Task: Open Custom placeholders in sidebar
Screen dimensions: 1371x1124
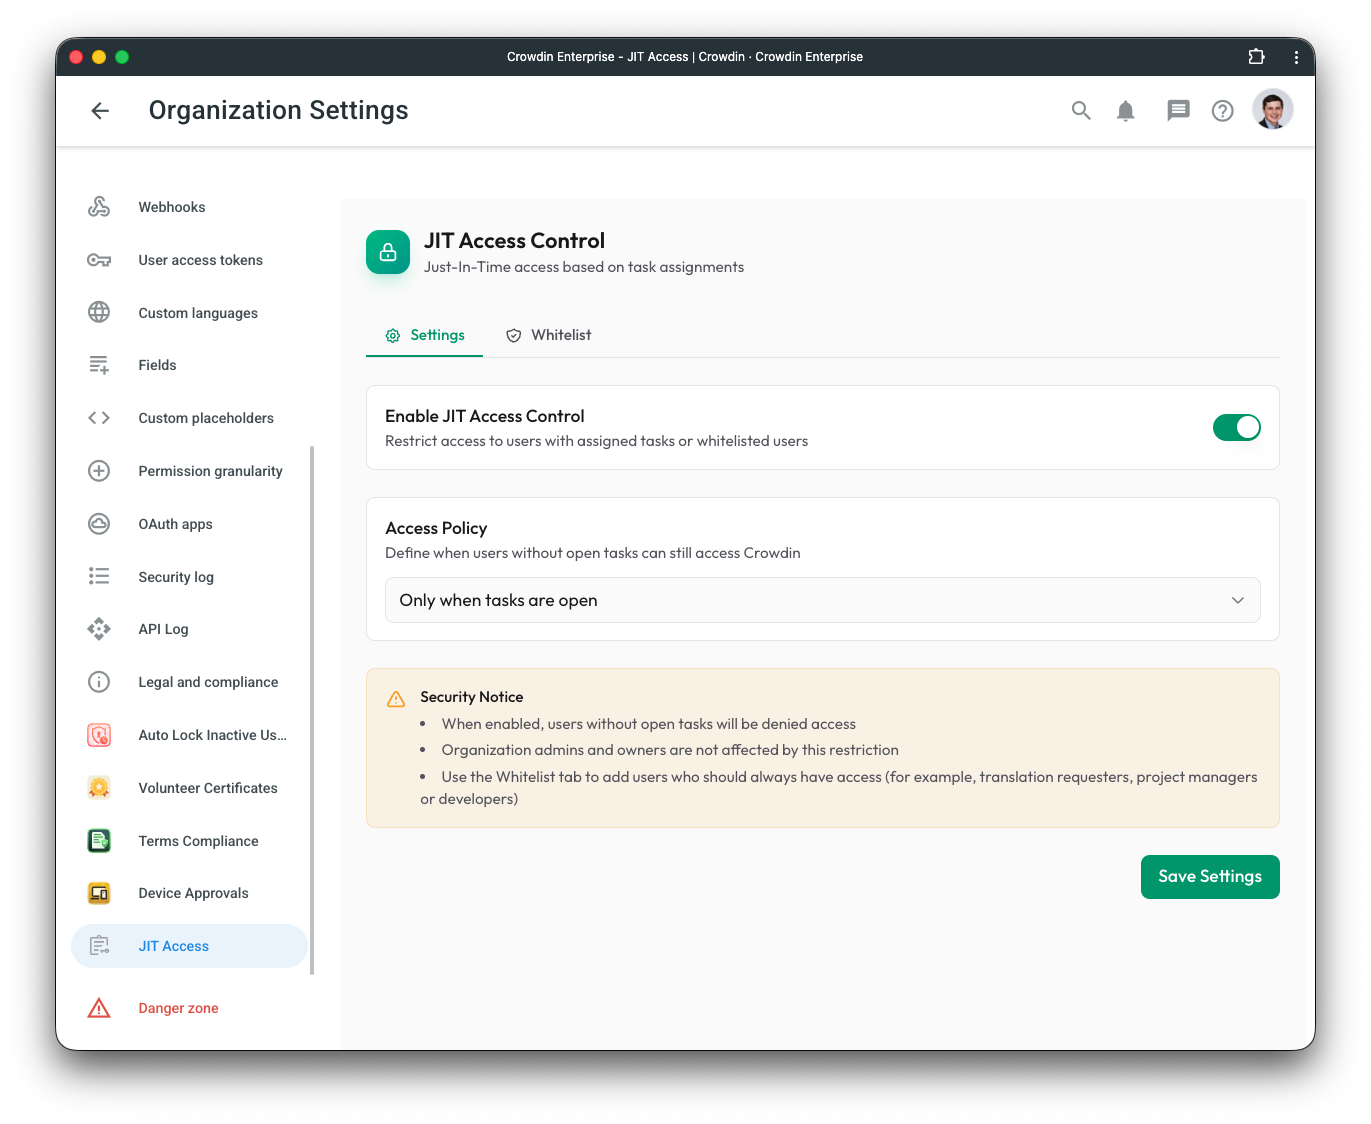Action: (206, 418)
